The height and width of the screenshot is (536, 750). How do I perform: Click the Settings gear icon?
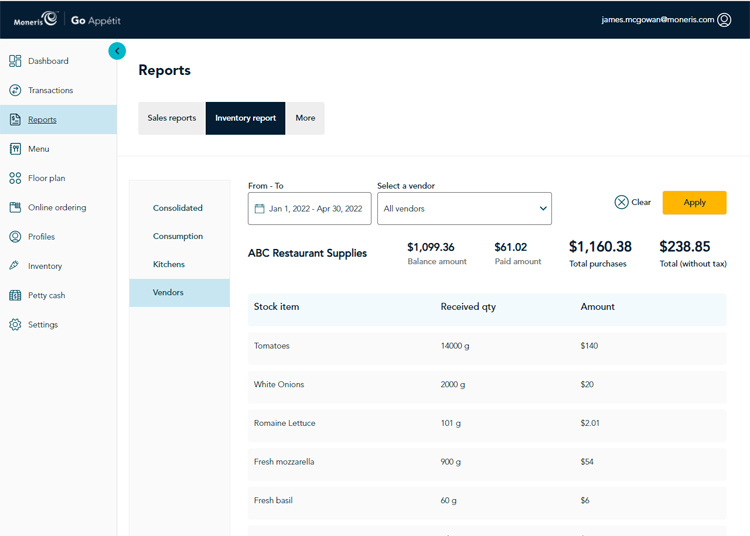pos(15,324)
